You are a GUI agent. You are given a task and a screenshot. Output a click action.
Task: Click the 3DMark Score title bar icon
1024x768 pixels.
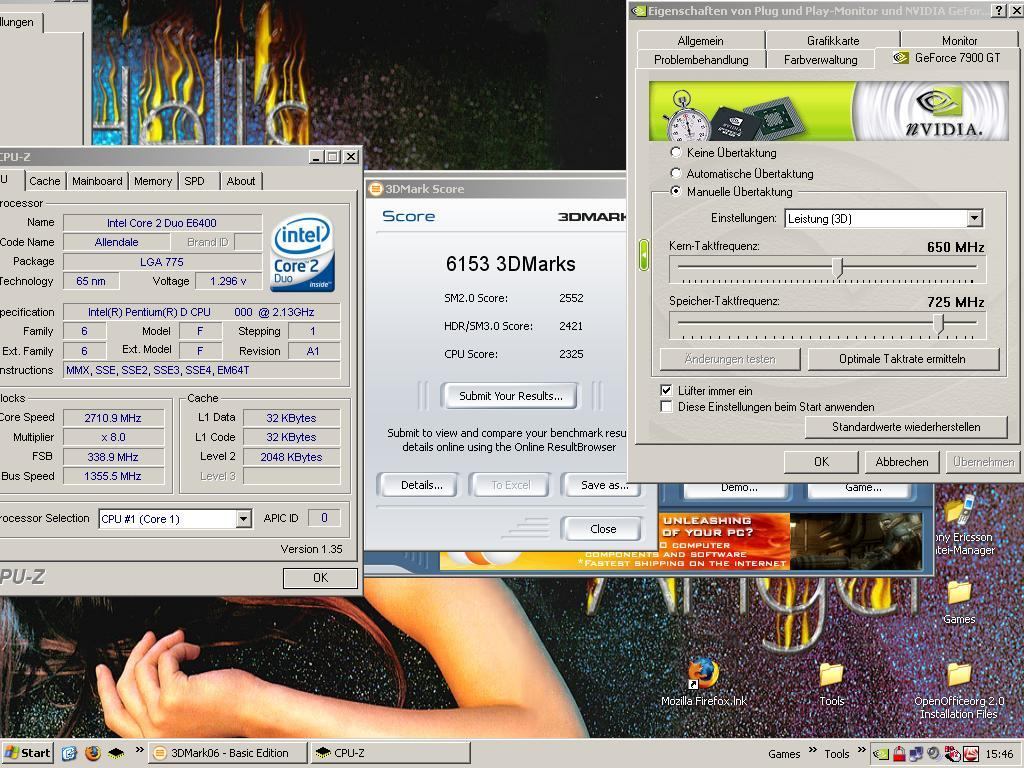pyautogui.click(x=376, y=189)
